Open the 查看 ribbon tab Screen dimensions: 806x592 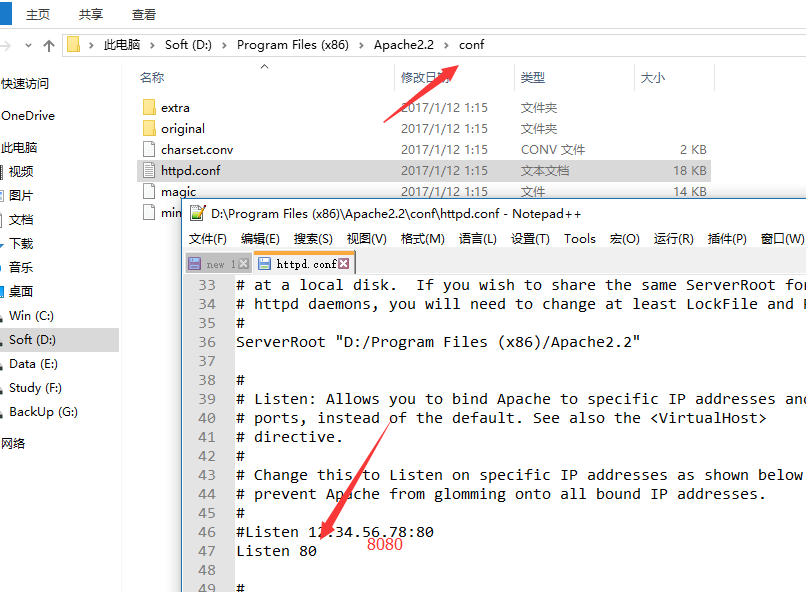(x=144, y=15)
